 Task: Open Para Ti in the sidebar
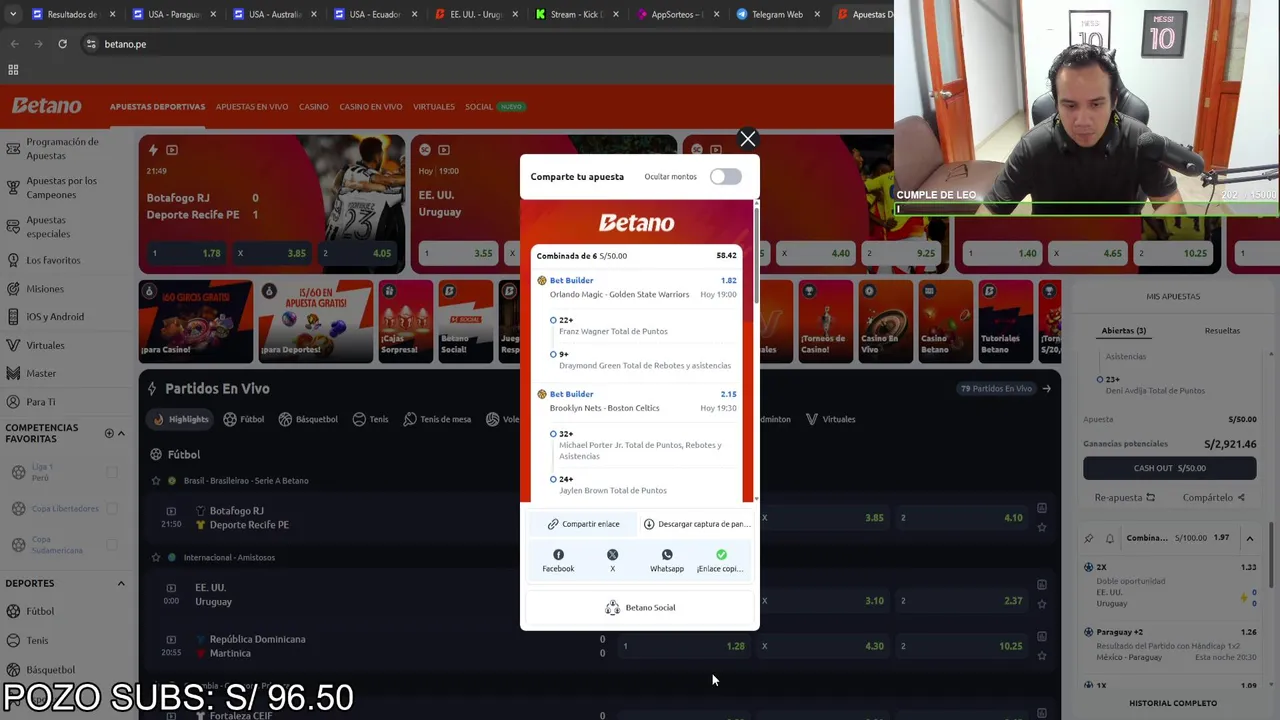click(x=41, y=402)
